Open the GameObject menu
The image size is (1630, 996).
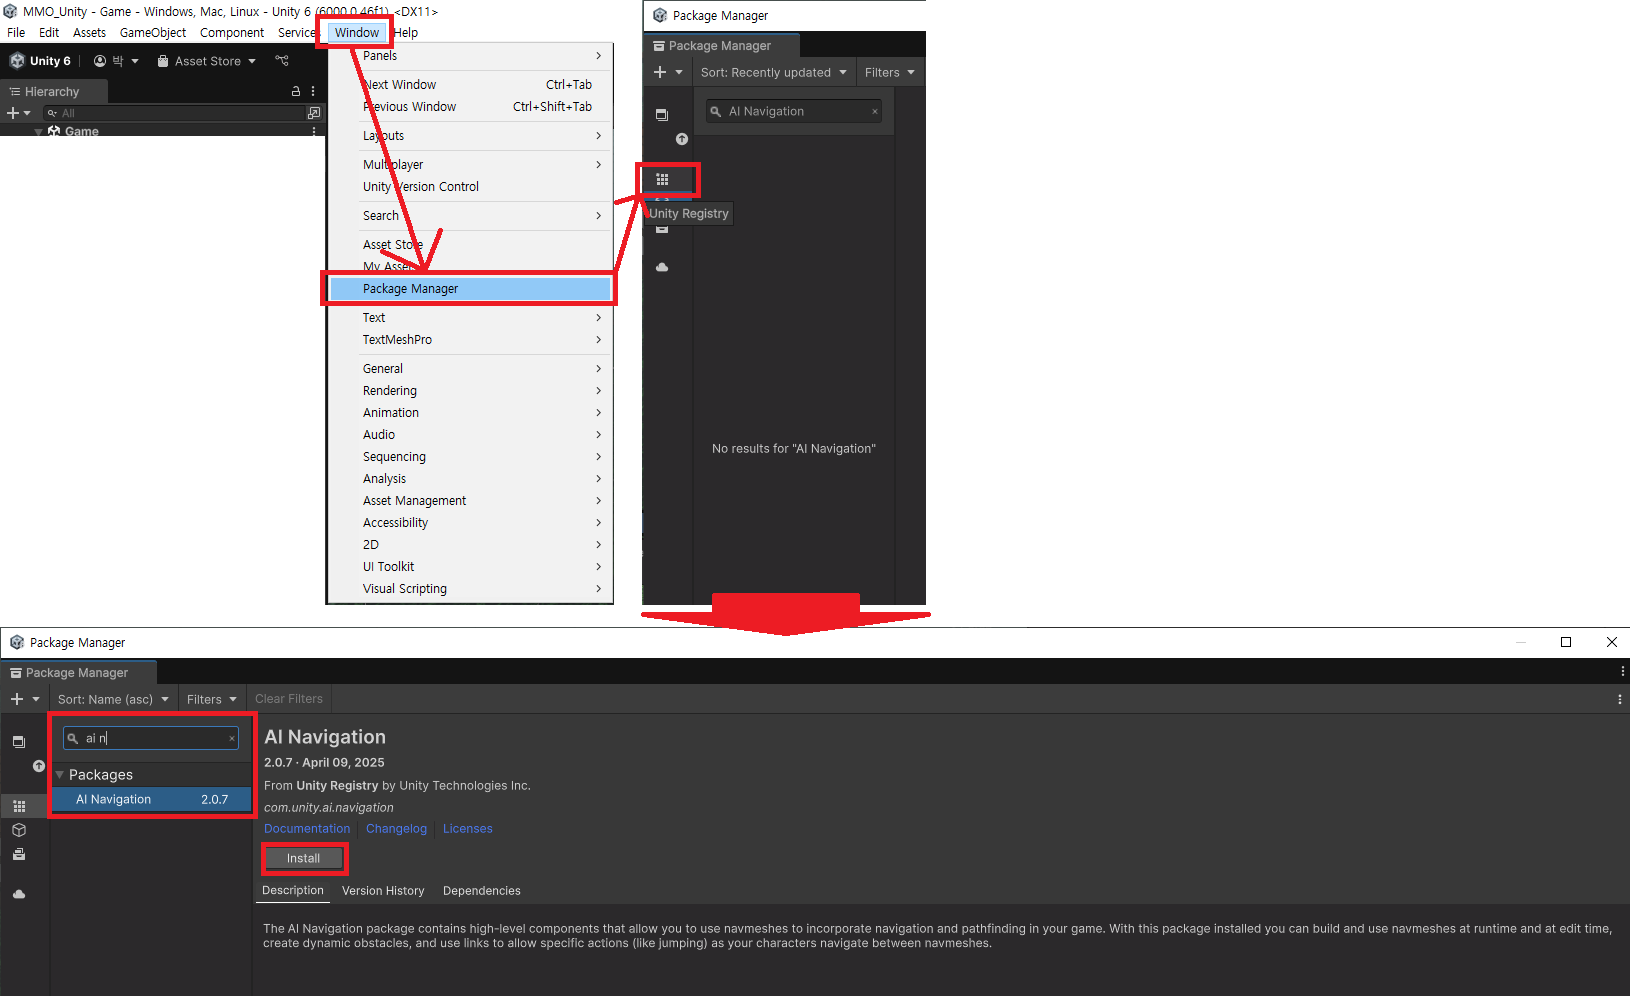(153, 32)
